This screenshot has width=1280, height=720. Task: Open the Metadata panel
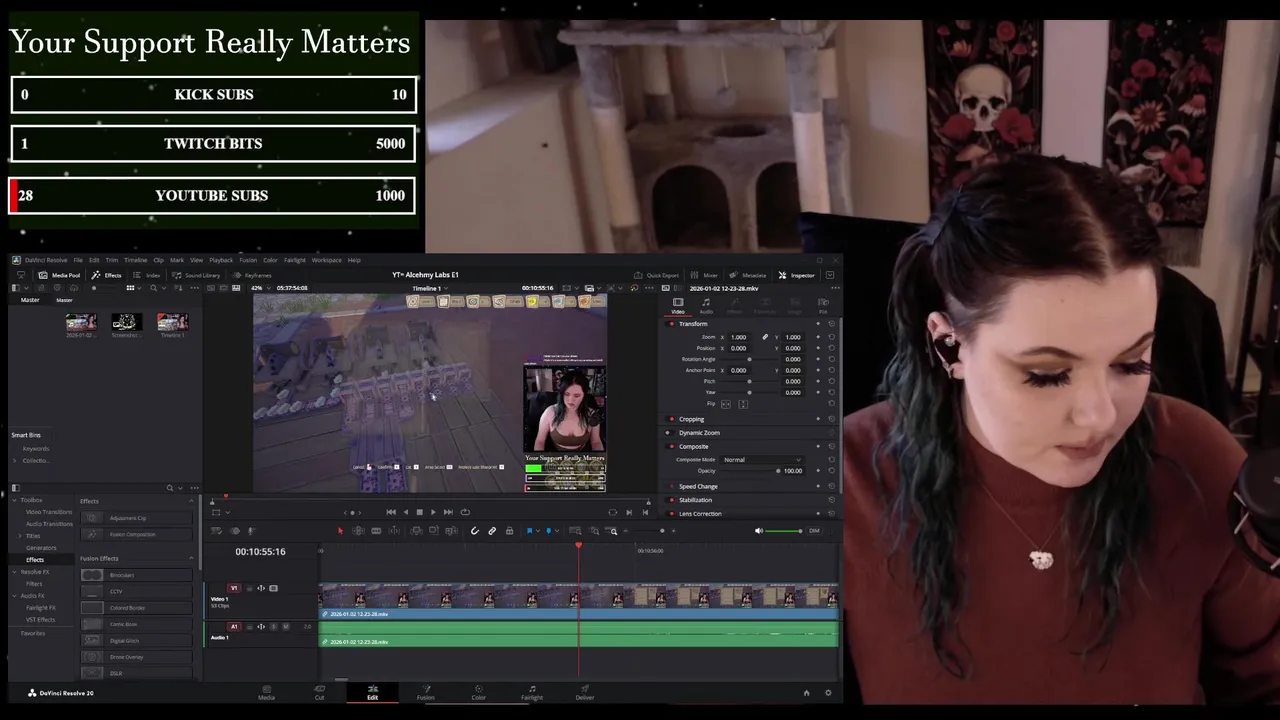pos(748,275)
